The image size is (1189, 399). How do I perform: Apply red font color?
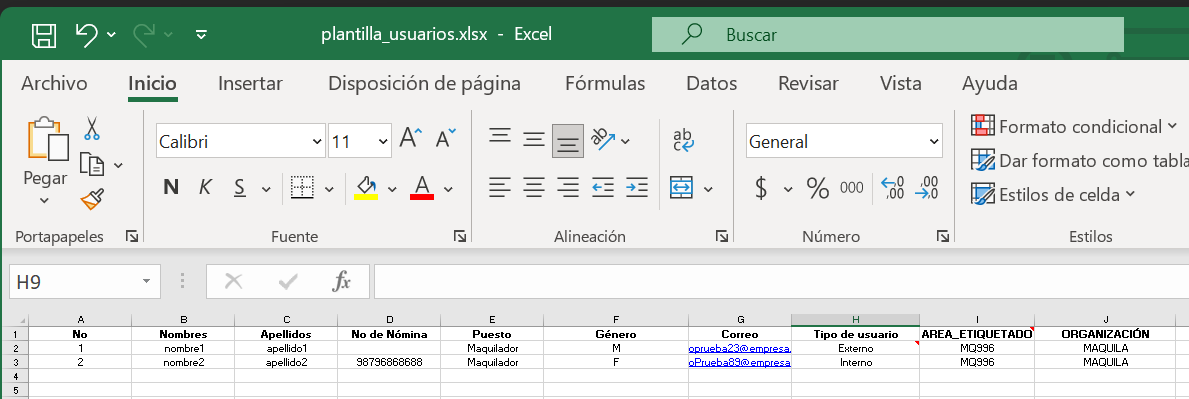pyautogui.click(x=422, y=187)
